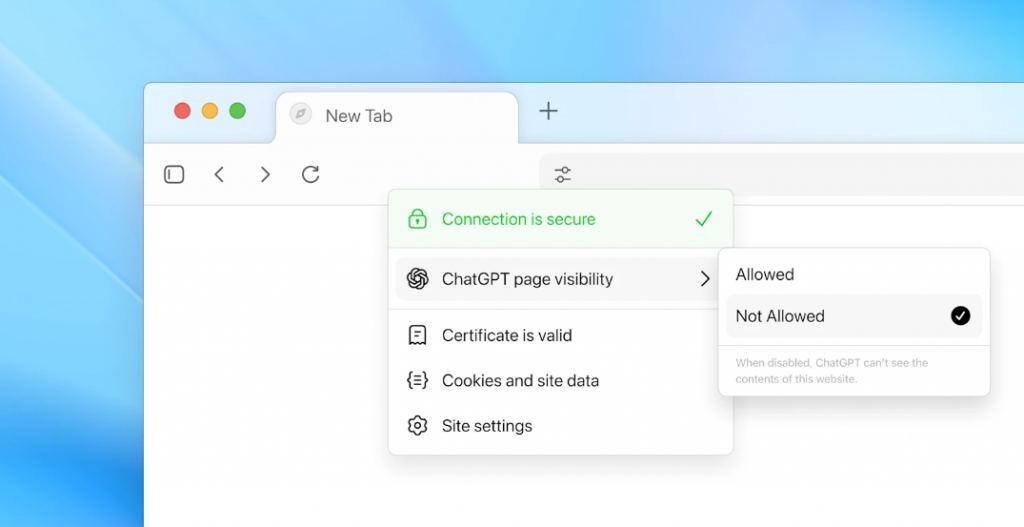Open Connection is secure details

[x=560, y=219]
